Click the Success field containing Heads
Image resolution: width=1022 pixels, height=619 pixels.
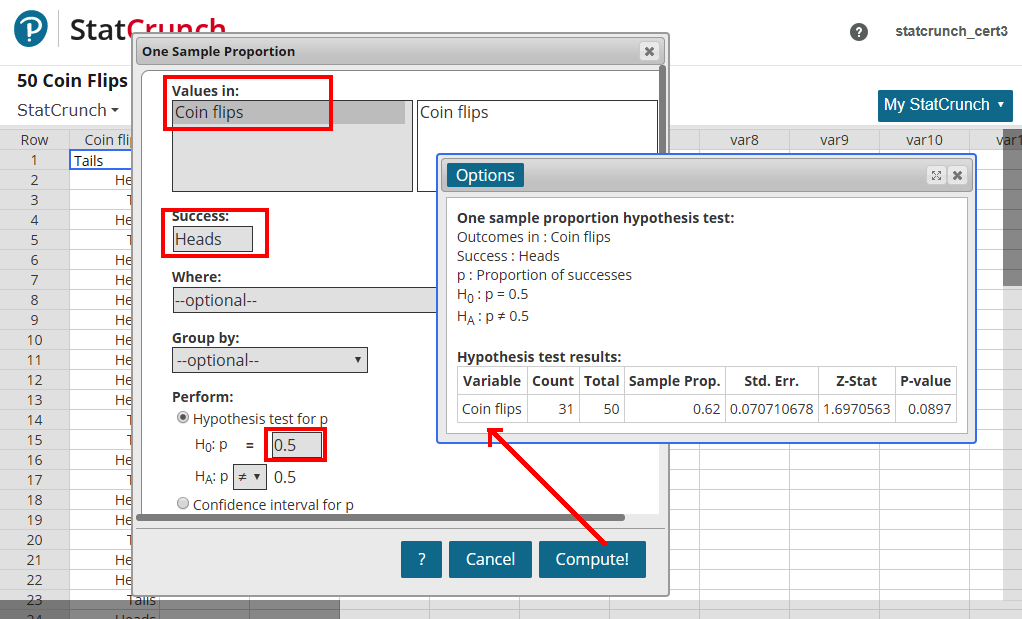tap(212, 239)
